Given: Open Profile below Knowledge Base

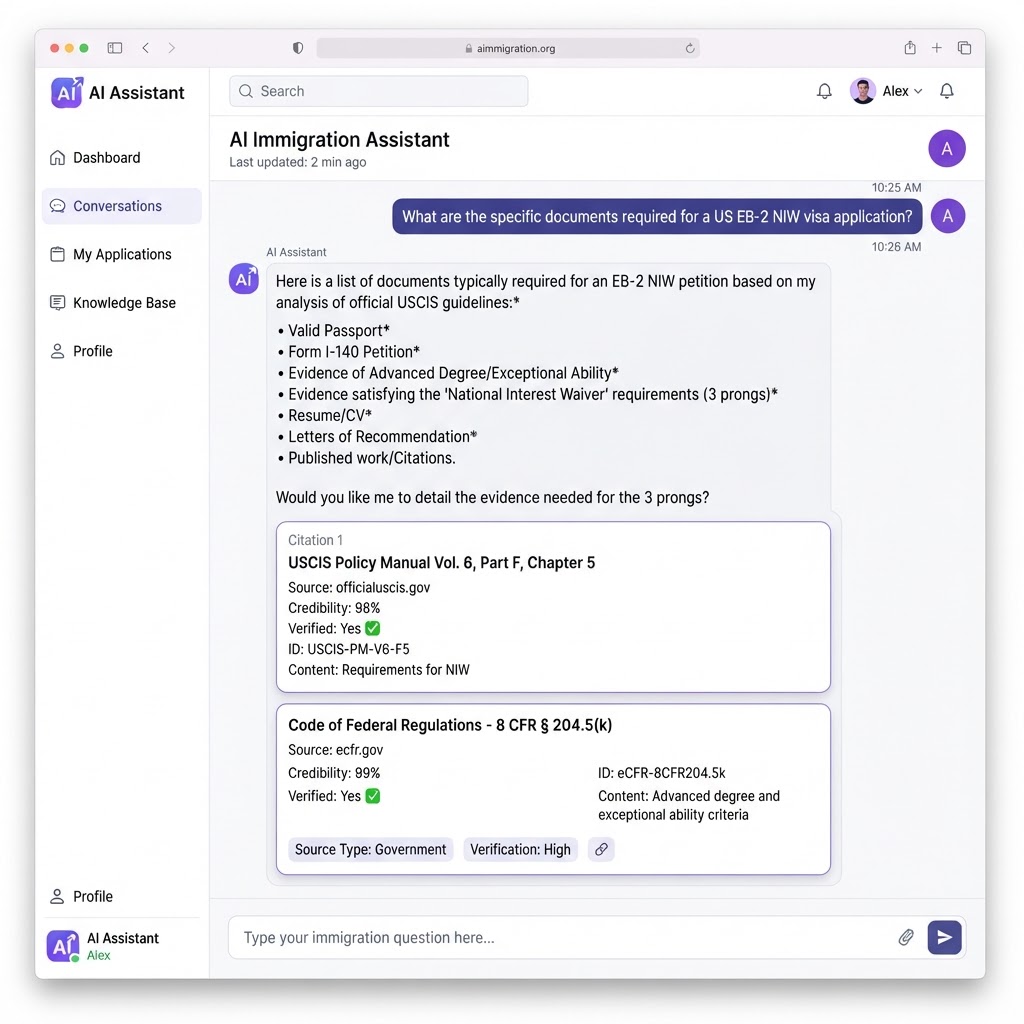Looking at the screenshot, I should pos(122,351).
